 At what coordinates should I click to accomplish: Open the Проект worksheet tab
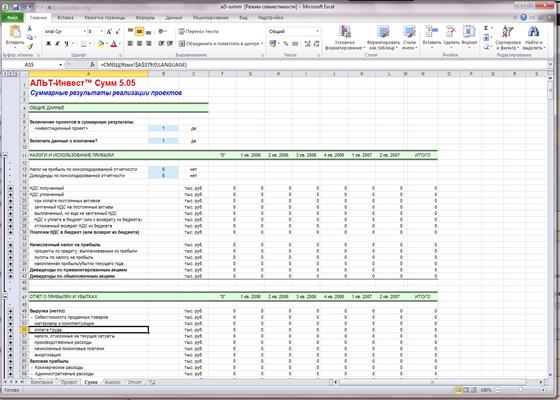[x=69, y=382]
